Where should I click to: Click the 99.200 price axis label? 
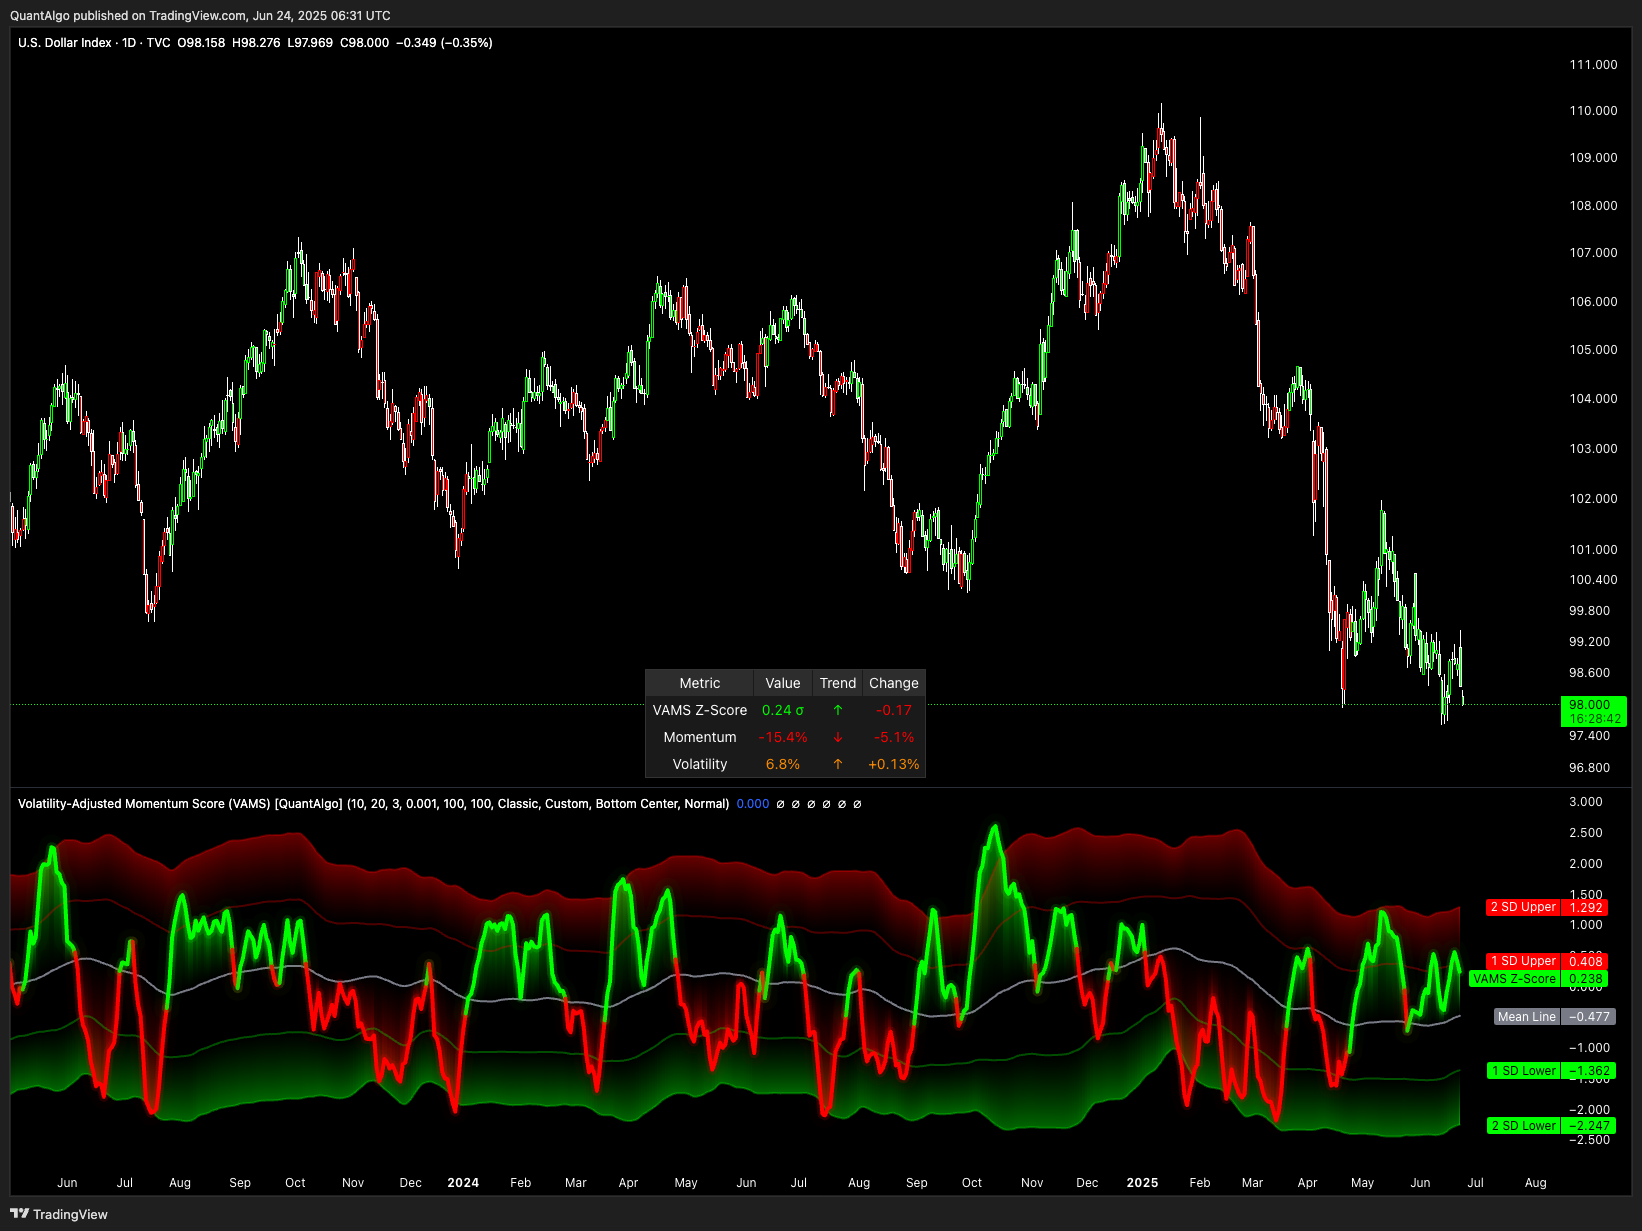coord(1589,641)
